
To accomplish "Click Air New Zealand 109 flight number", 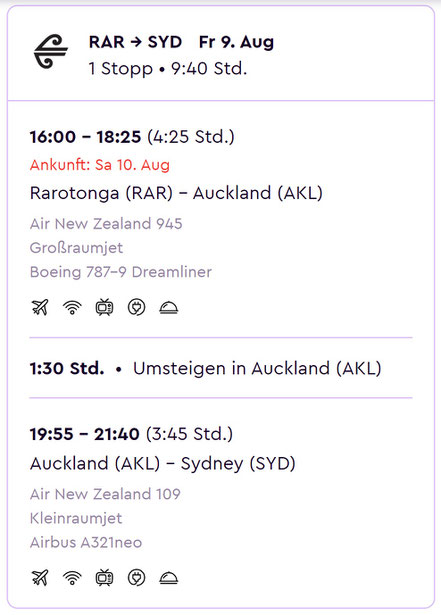I will pos(105,494).
